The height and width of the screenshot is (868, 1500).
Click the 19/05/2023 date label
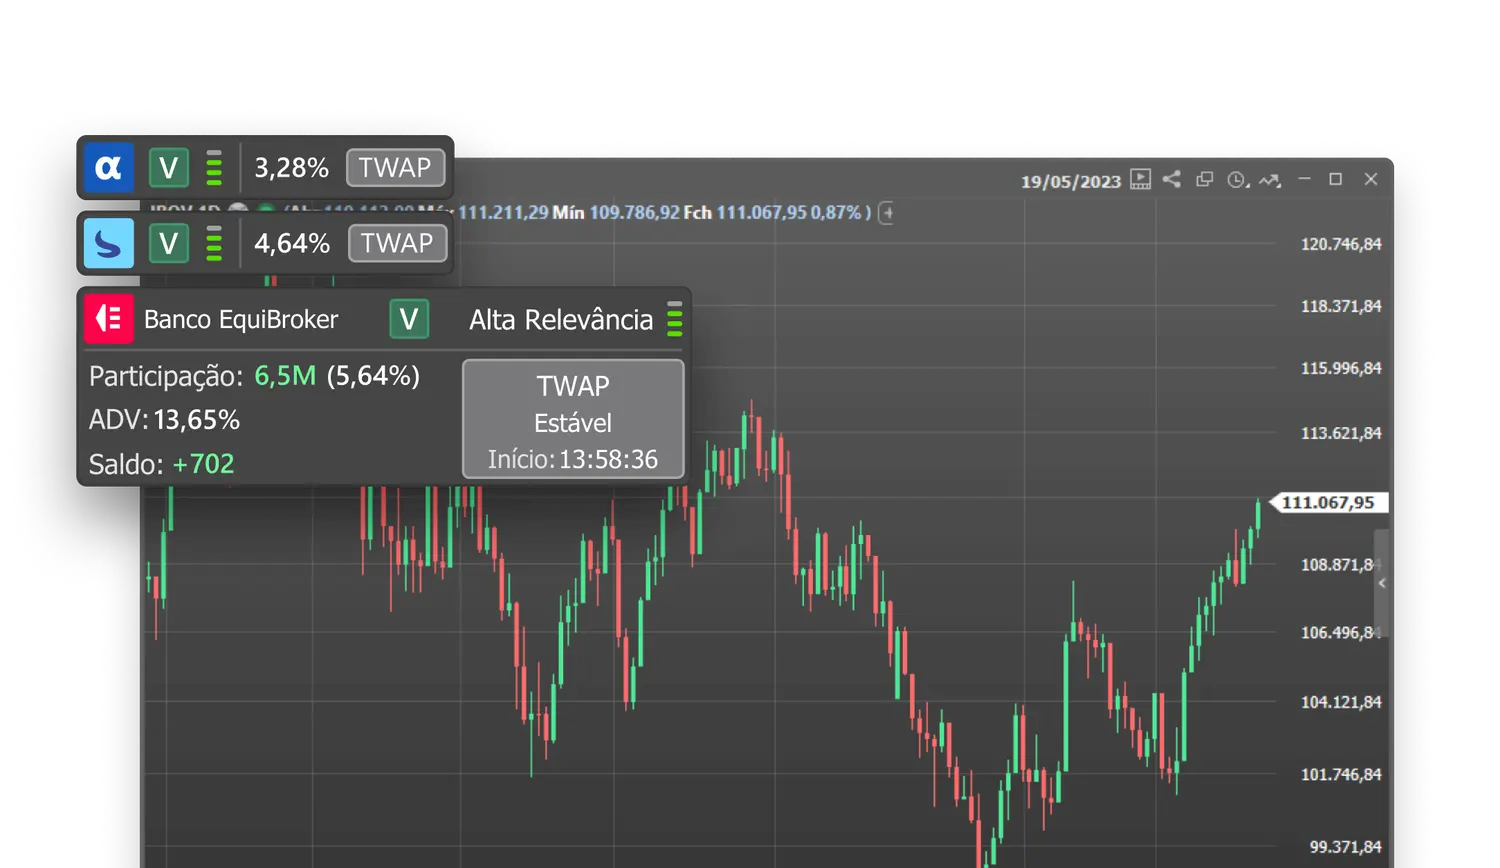coord(1070,182)
